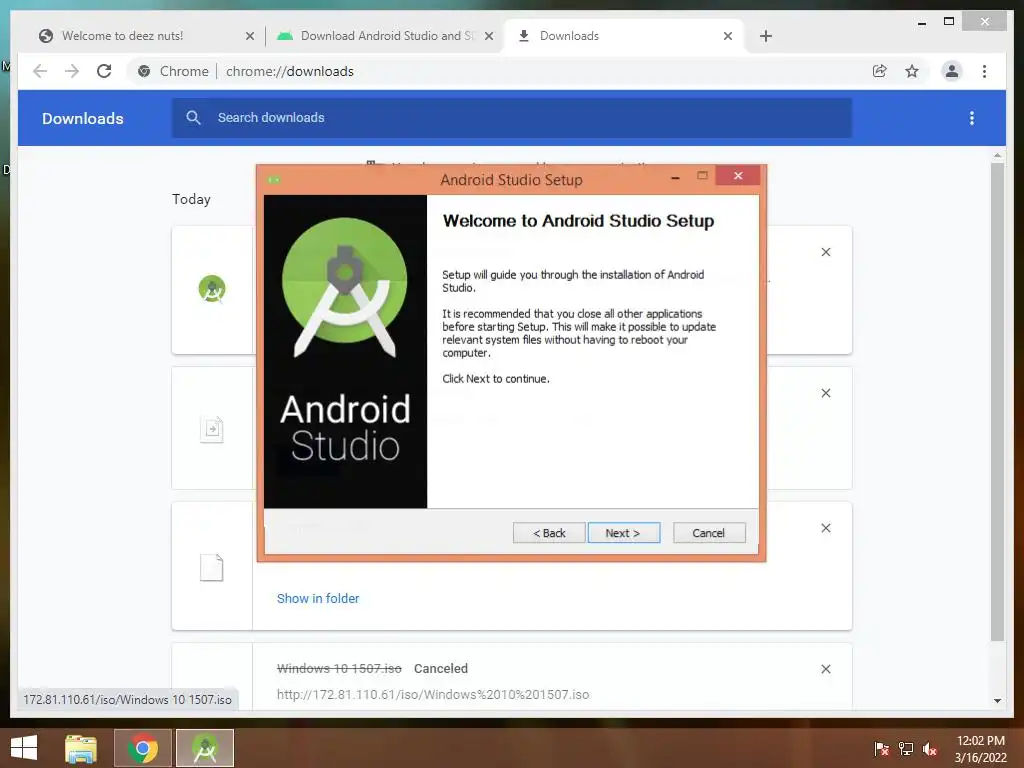Click 'Click Next to continue.' text
1024x768 pixels.
[496, 379]
